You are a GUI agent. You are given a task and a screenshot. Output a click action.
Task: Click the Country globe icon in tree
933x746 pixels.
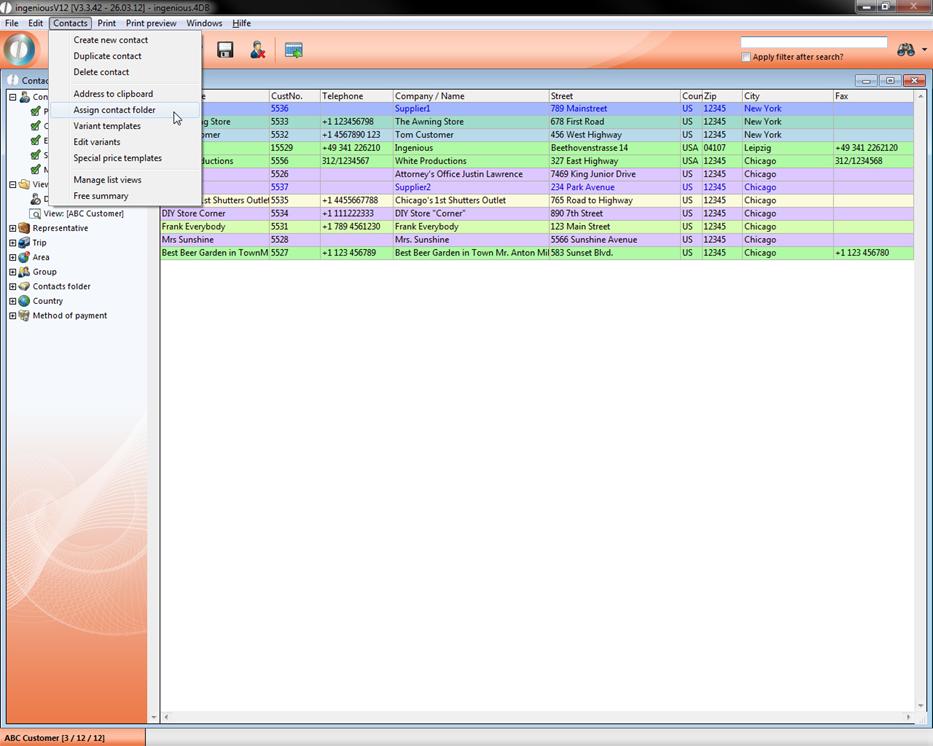point(24,301)
